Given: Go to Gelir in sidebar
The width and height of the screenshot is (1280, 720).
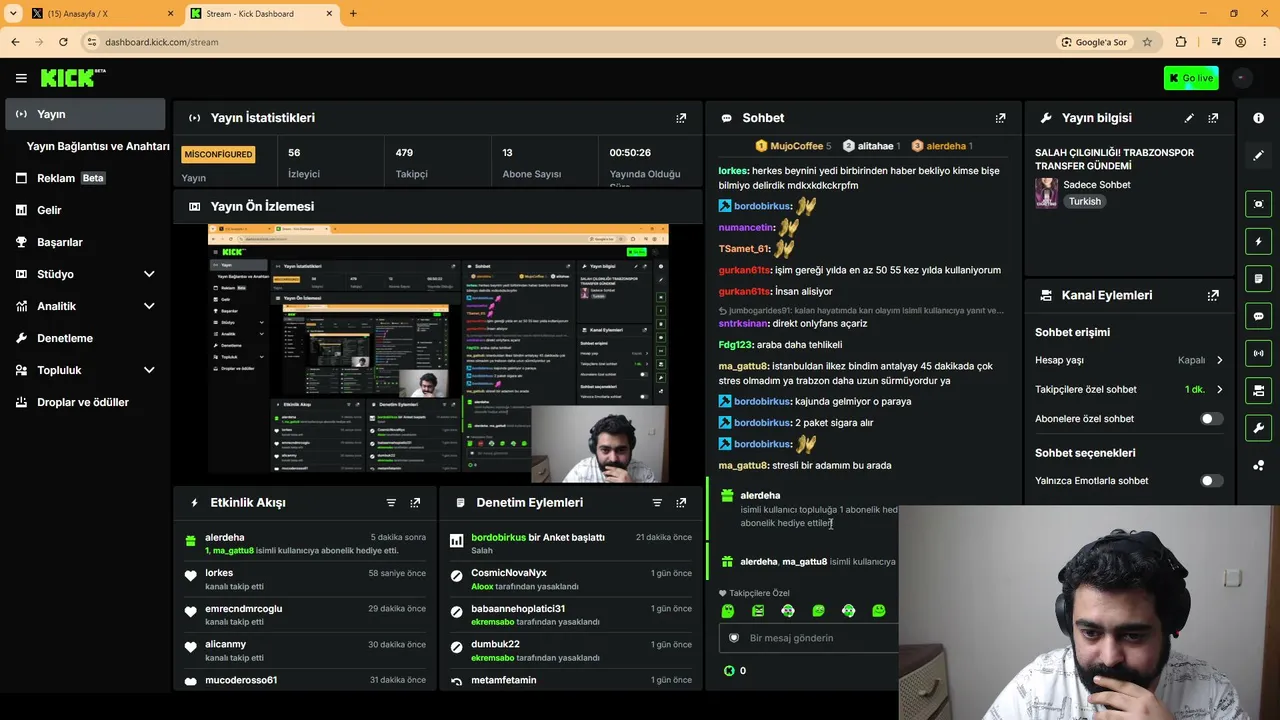Looking at the screenshot, I should pos(85,210).
